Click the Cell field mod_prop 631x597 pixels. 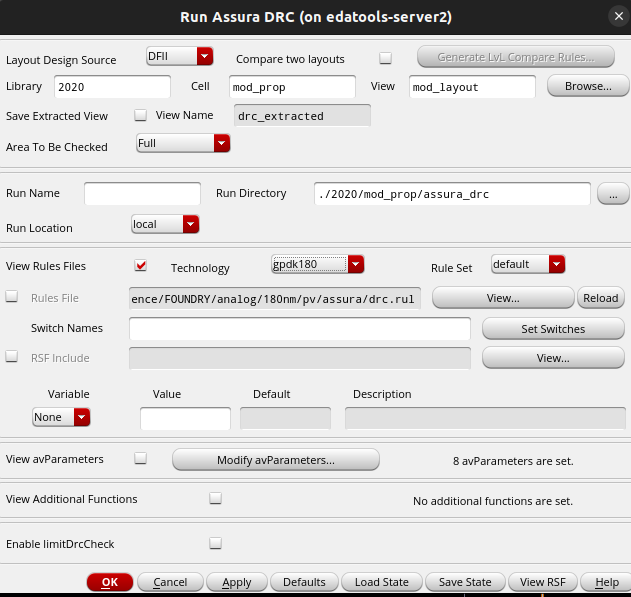click(x=292, y=87)
